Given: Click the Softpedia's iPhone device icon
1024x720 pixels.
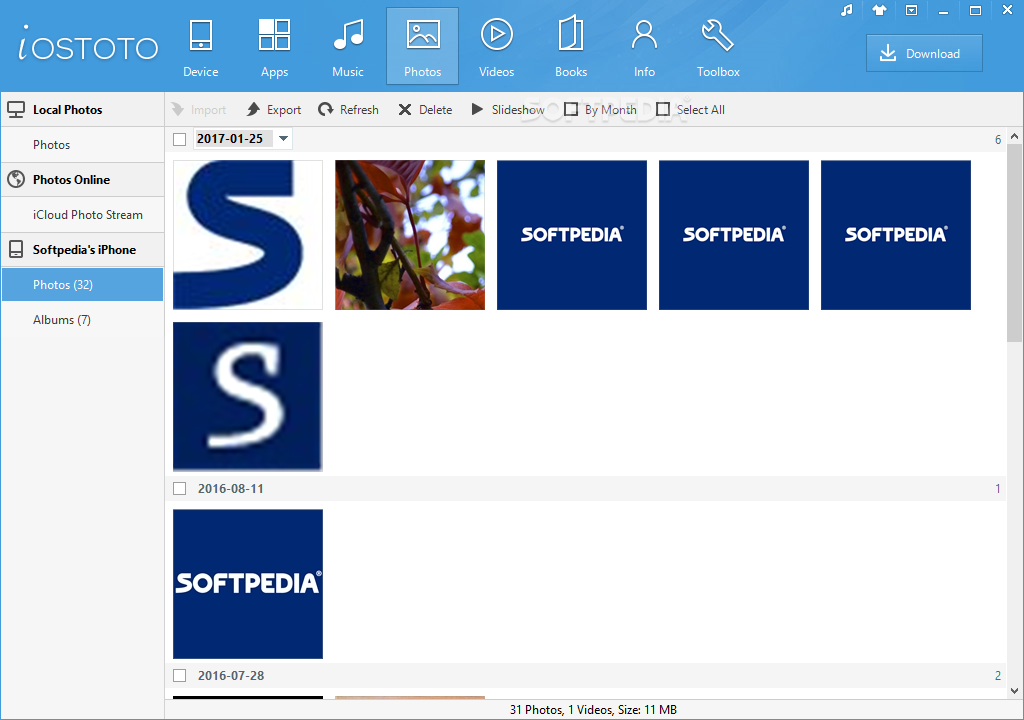Looking at the screenshot, I should [x=16, y=250].
